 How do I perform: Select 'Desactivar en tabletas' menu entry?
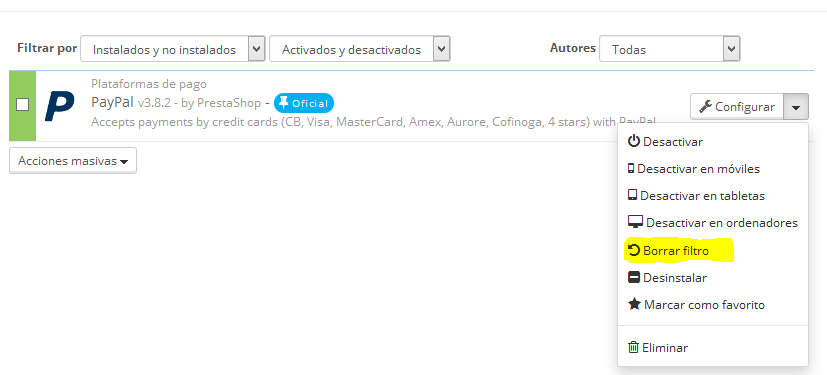click(x=713, y=196)
